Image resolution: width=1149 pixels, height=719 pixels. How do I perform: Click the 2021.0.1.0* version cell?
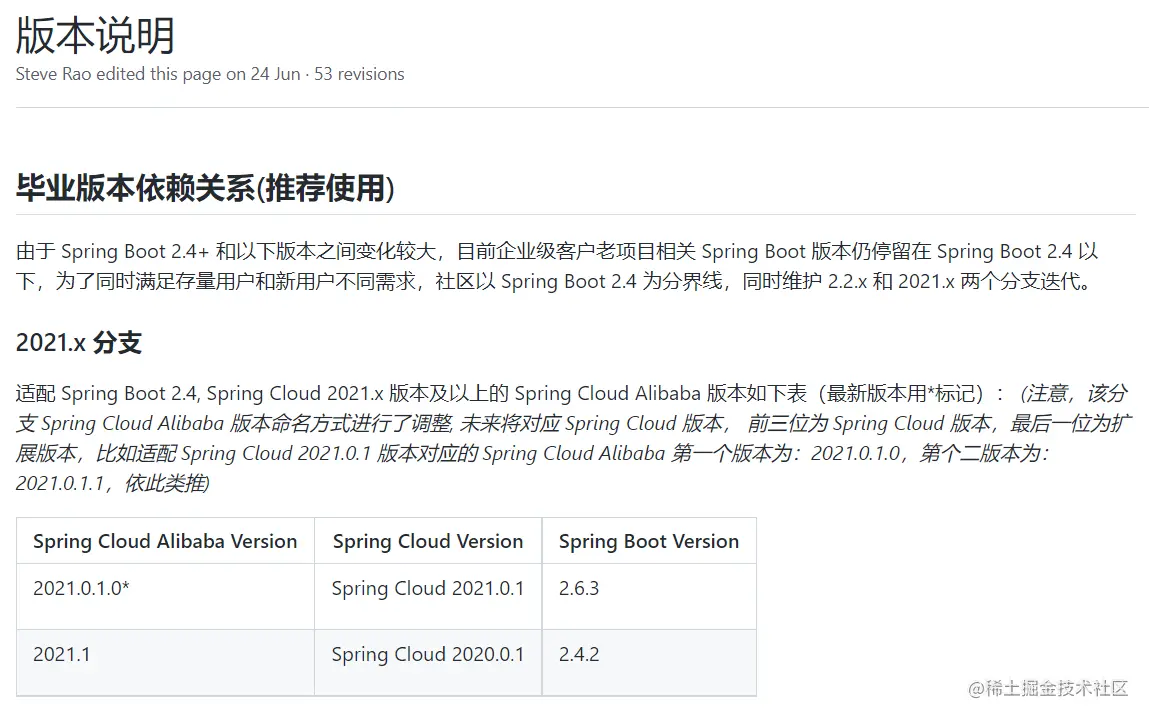click(81, 588)
